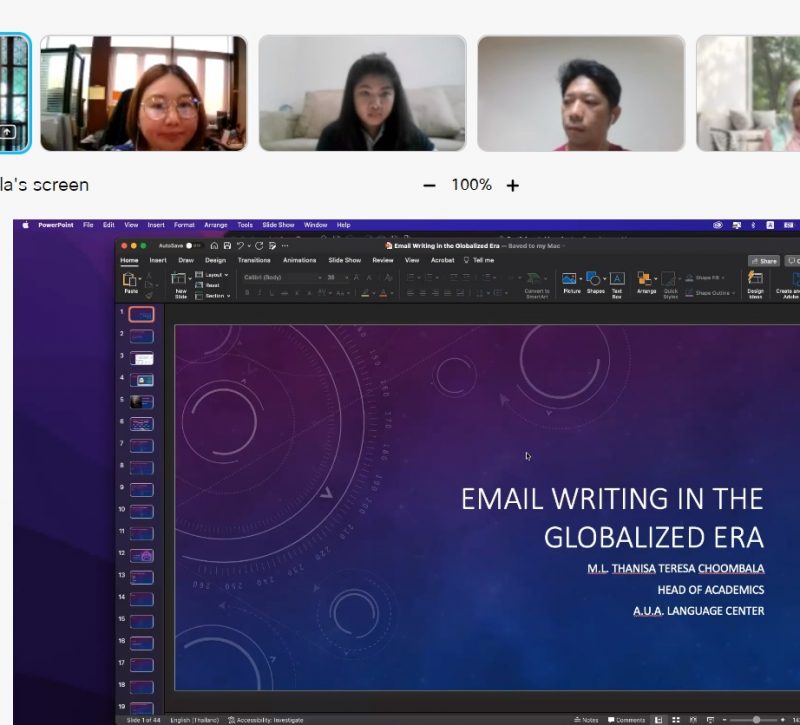Click the Apple menu icon
This screenshot has height=725, width=800.
26,225
